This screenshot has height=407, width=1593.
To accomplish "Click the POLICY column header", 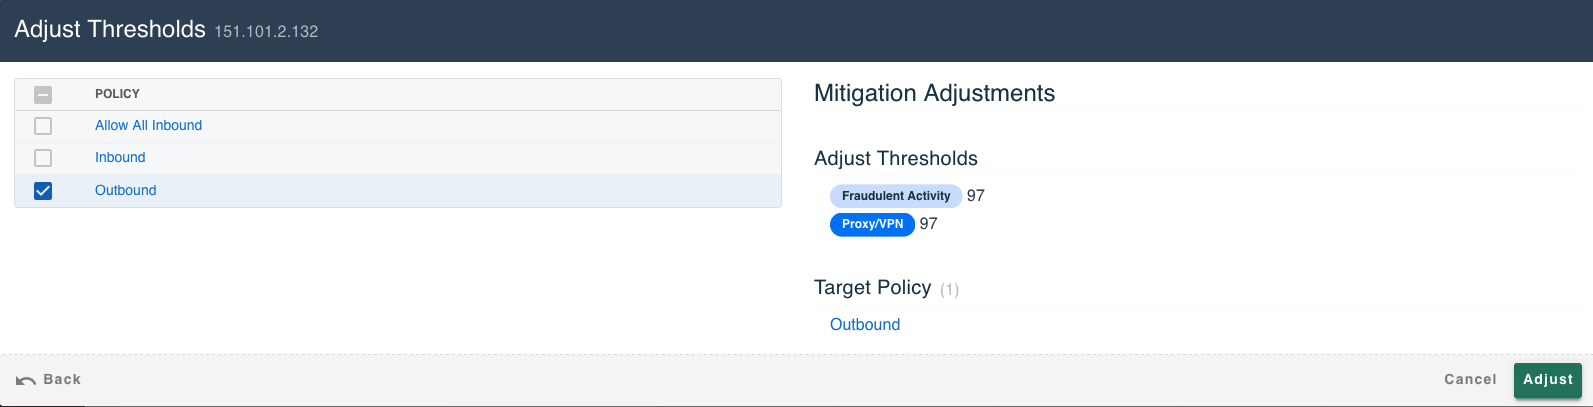I will [x=117, y=94].
